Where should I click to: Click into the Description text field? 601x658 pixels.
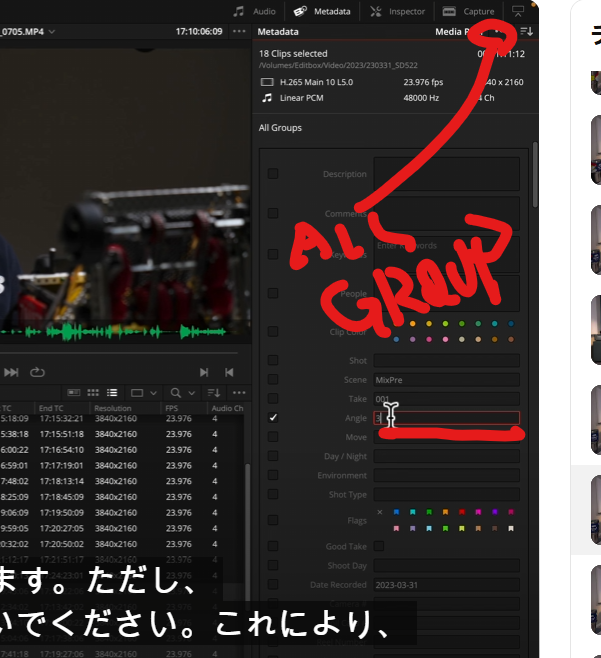pos(447,174)
